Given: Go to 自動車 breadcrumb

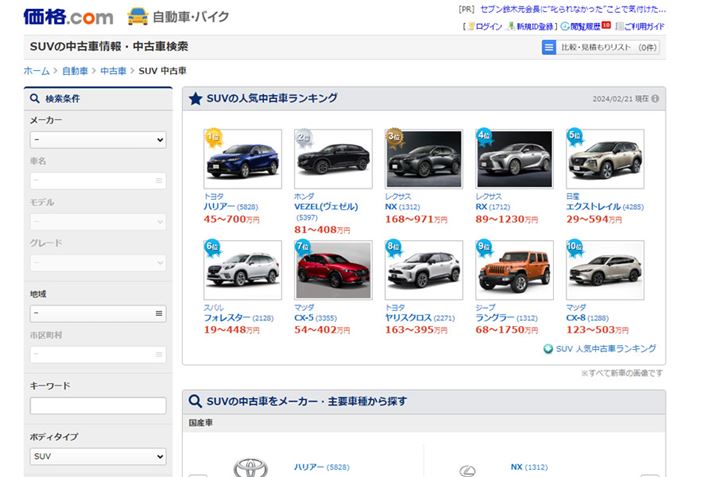Looking at the screenshot, I should point(75,71).
